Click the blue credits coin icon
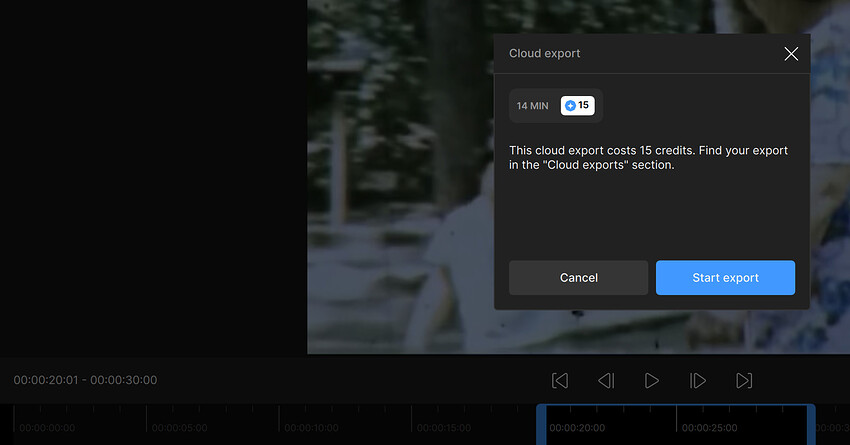This screenshot has height=445, width=850. click(x=570, y=106)
